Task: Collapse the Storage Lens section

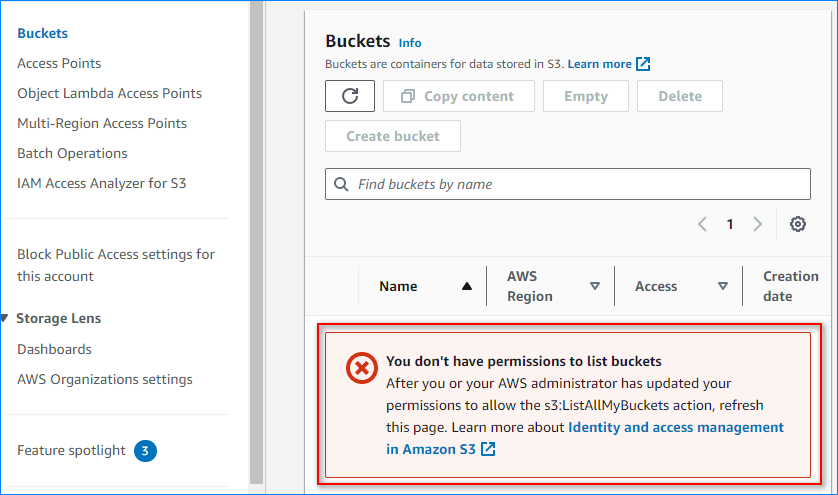Action: (x=6, y=318)
